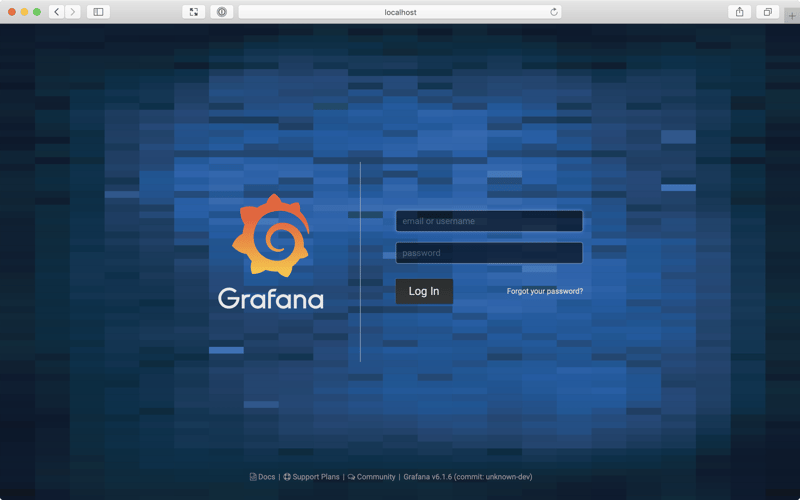
Task: Minimize the Safari window
Action: [x=24, y=12]
